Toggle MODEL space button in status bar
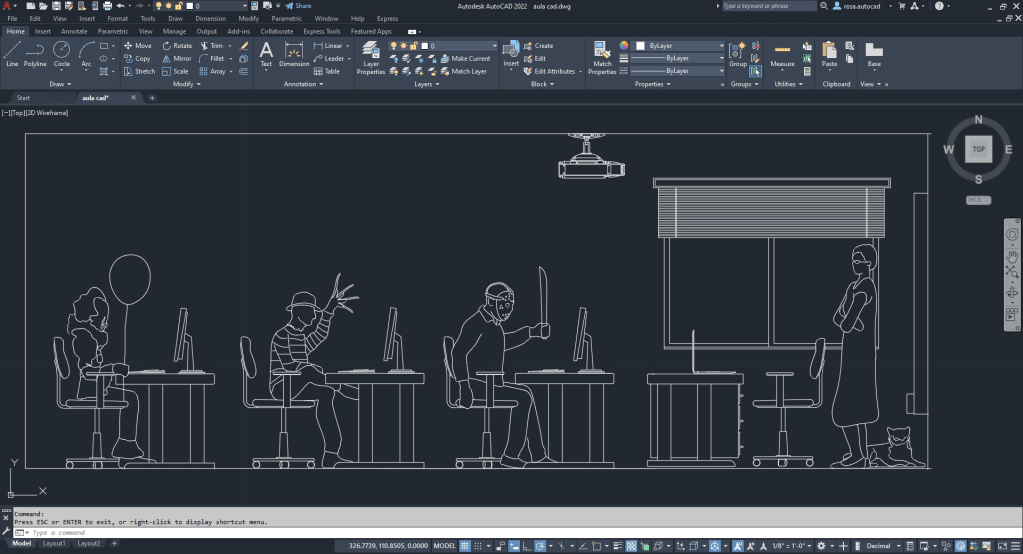 point(444,546)
